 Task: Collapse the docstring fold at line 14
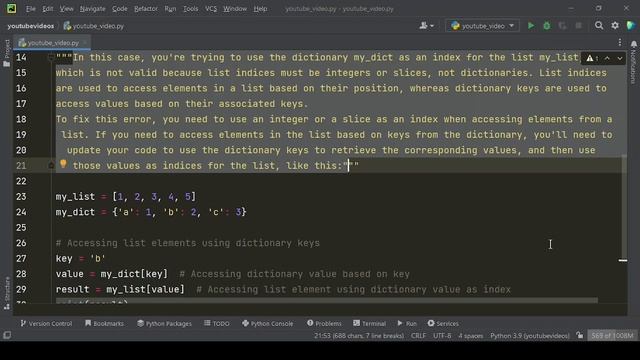(51, 58)
